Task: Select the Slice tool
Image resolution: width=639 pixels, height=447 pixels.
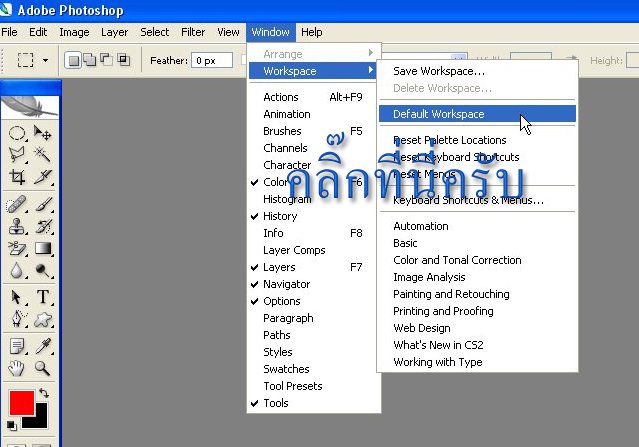Action: pos(42,177)
